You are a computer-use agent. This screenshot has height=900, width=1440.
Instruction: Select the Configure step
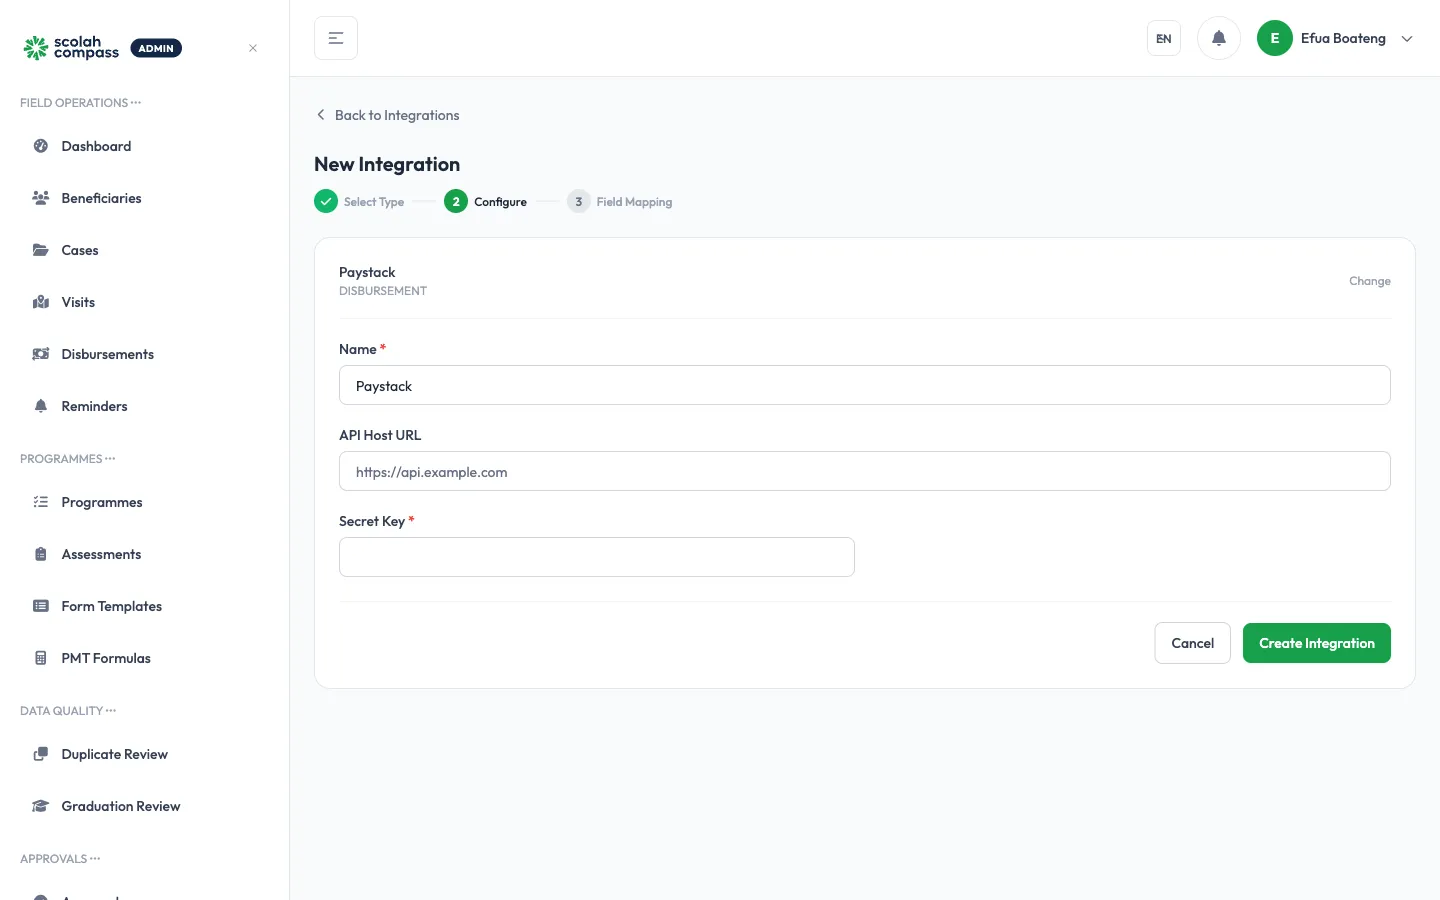pos(485,201)
